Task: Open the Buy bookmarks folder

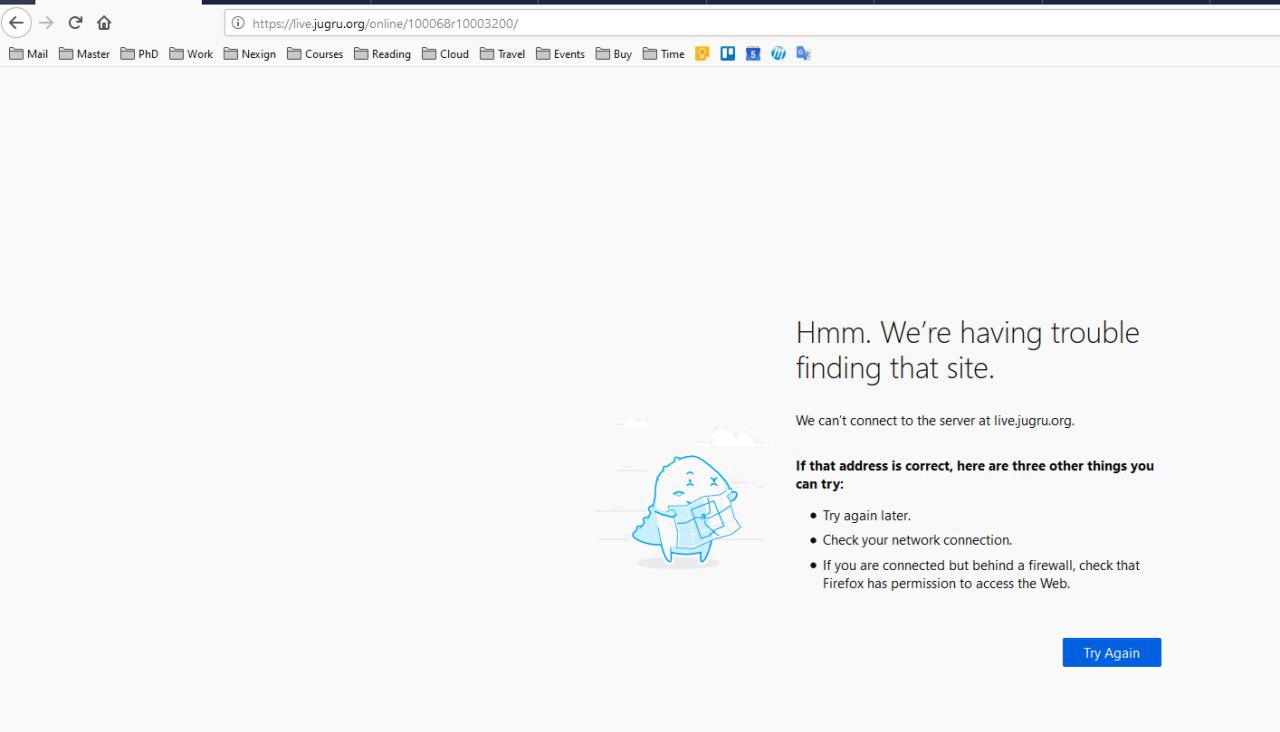Action: [x=614, y=54]
